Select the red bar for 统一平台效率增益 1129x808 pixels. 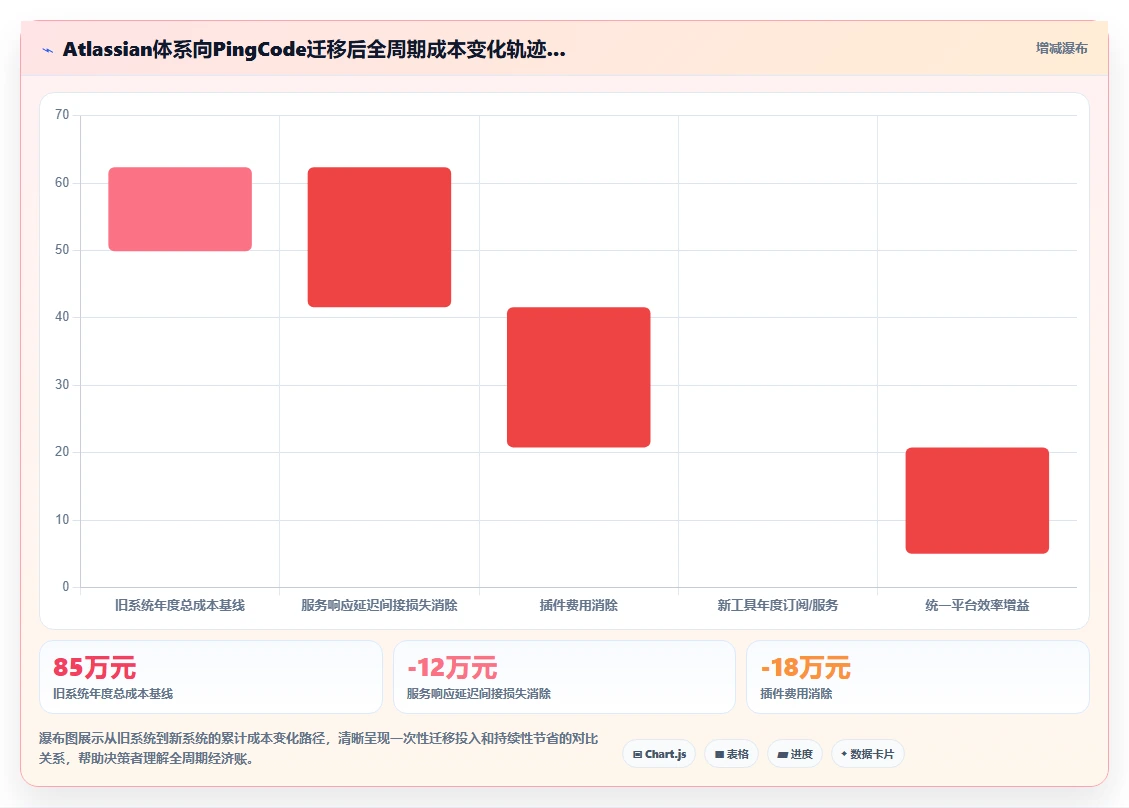pyautogui.click(x=977, y=500)
